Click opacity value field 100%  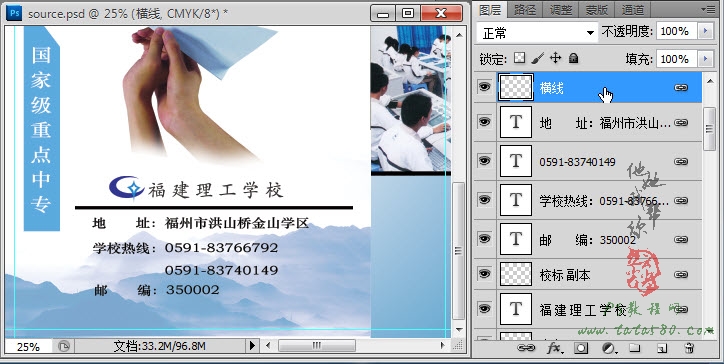coord(677,31)
